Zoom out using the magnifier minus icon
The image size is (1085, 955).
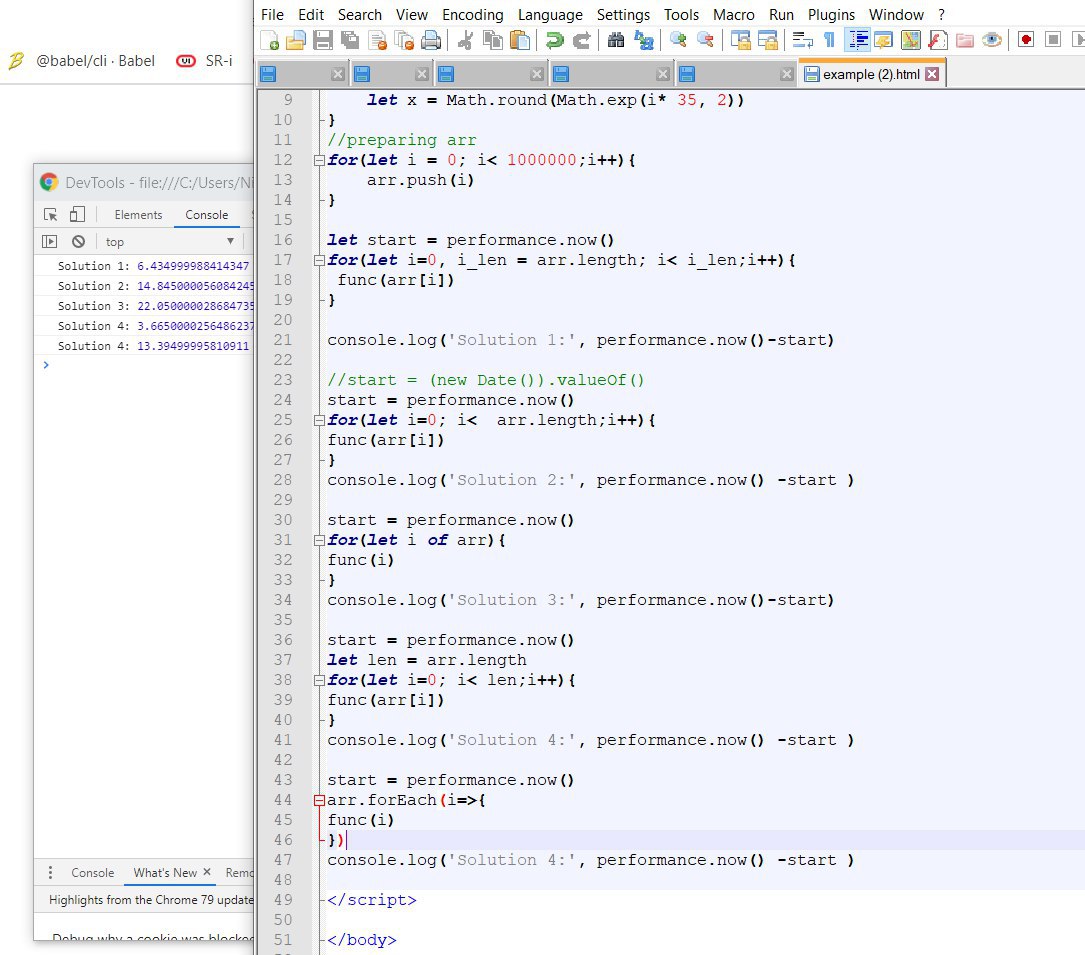pyautogui.click(x=705, y=41)
